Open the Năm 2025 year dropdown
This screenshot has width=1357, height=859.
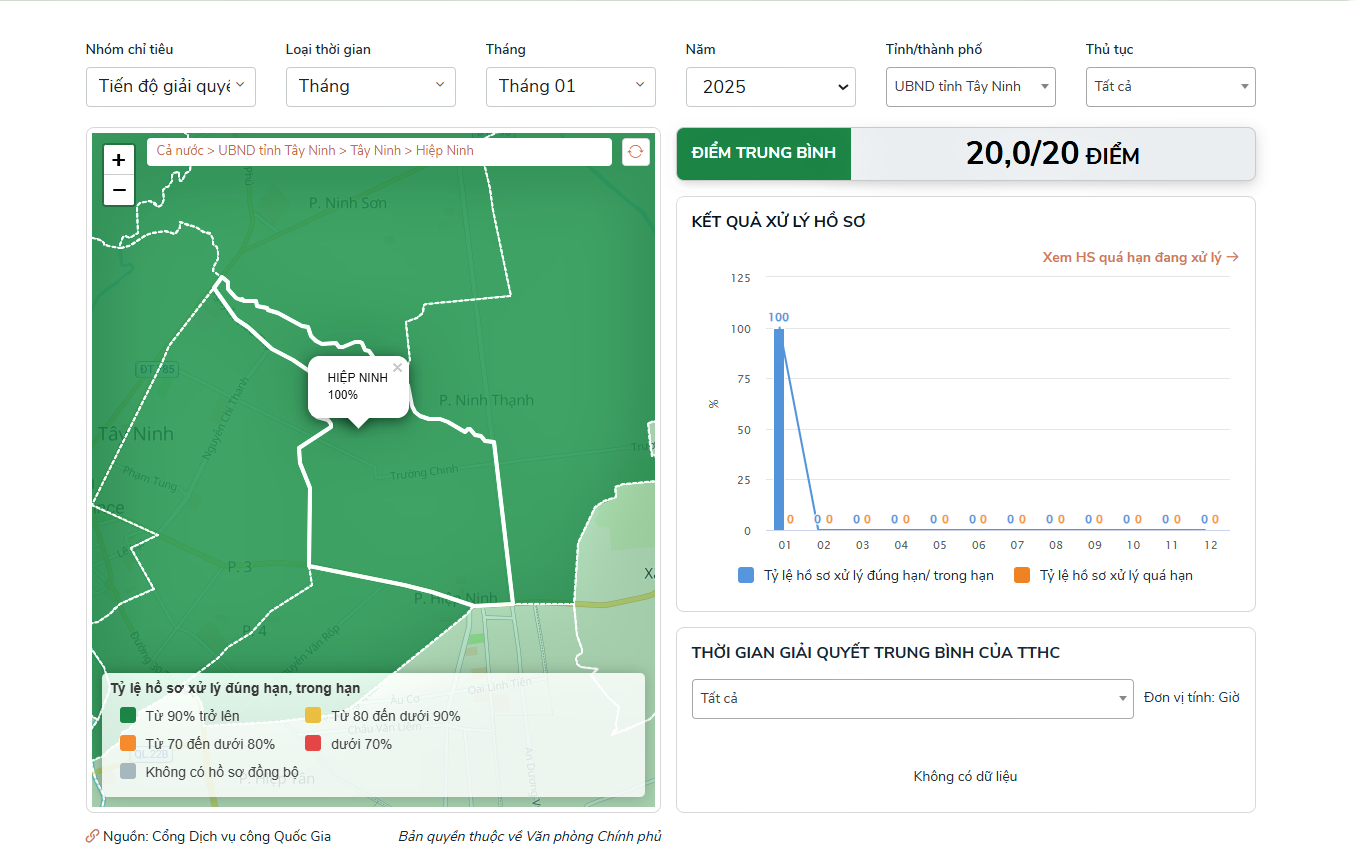point(771,87)
